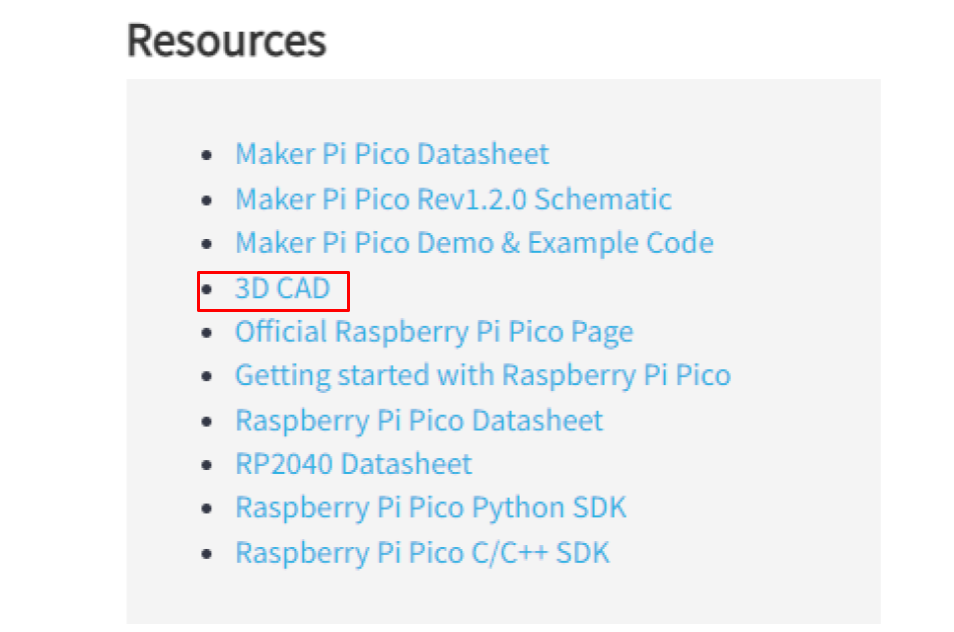Click the bullet beside C/C++ SDK link
The image size is (954, 632).
coord(207,553)
